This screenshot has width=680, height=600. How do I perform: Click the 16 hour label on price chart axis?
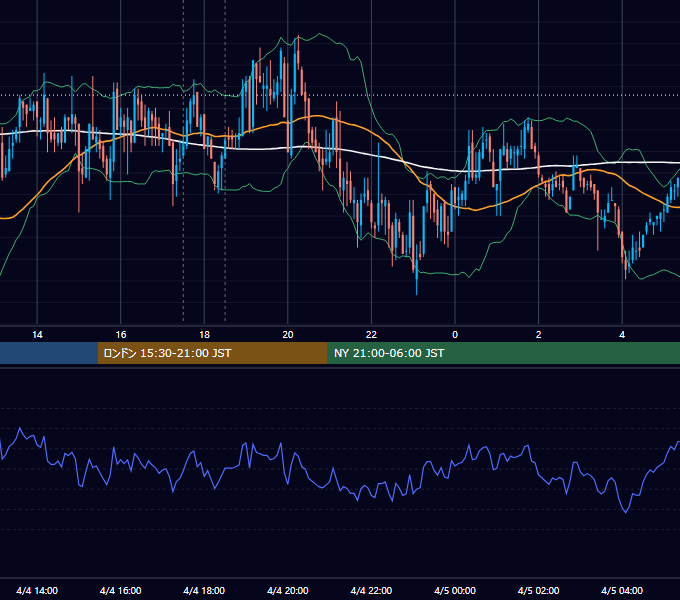(121, 335)
